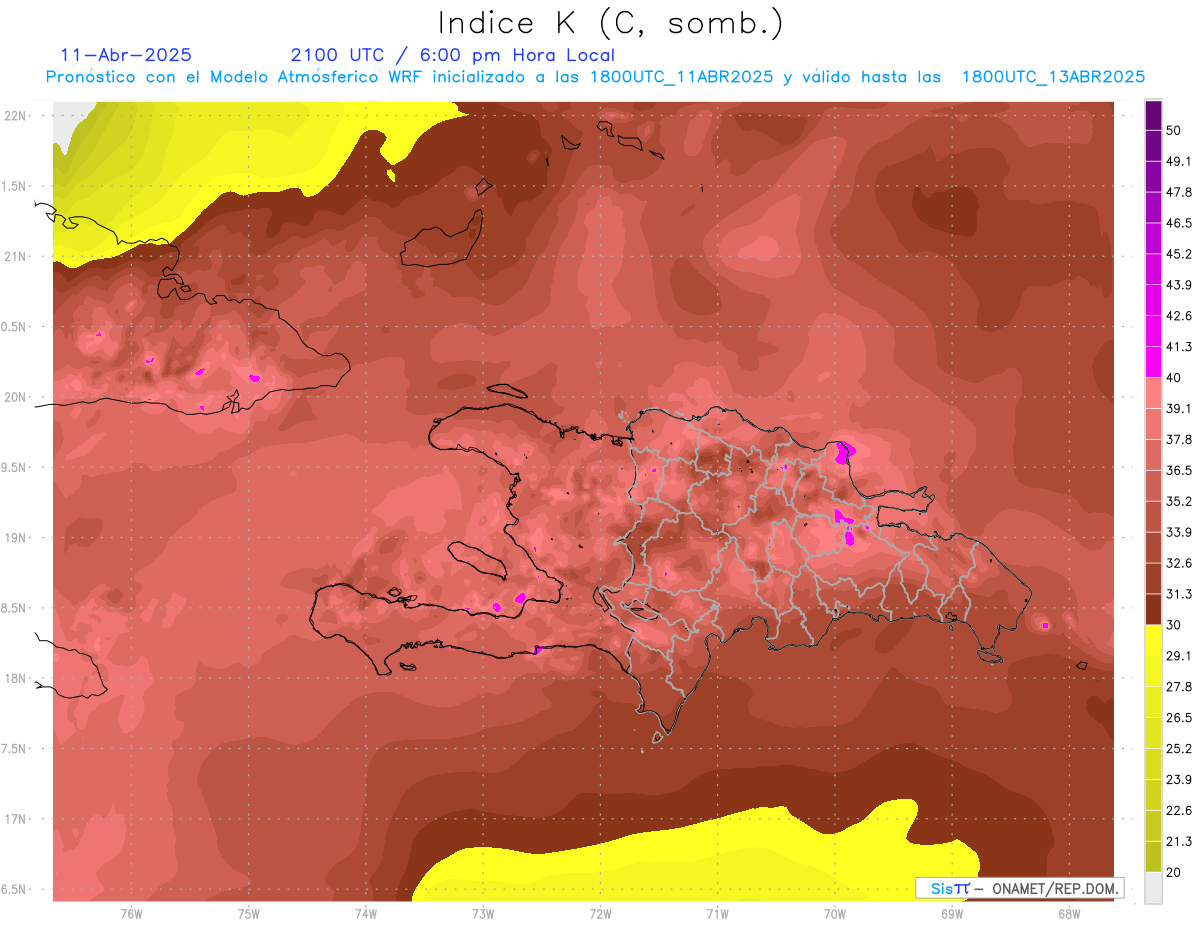Click the legend value "25.2"
Image resolution: width=1200 pixels, height=927 pixels.
(1178, 749)
